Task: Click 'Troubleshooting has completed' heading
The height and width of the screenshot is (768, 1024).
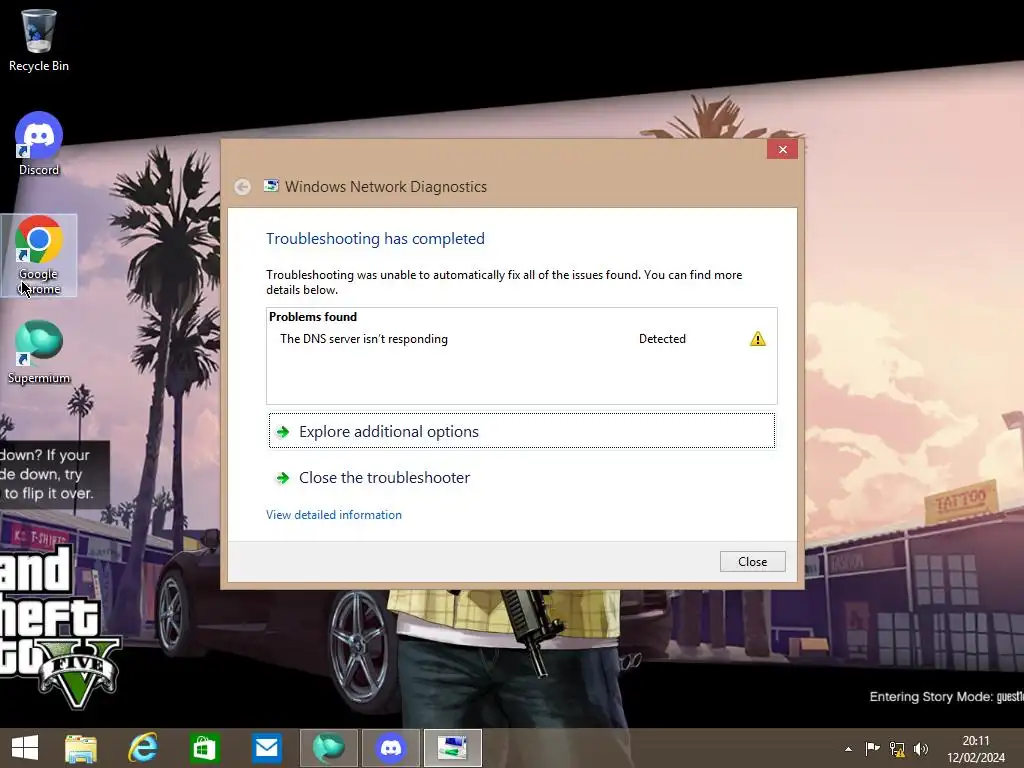Action: [376, 238]
